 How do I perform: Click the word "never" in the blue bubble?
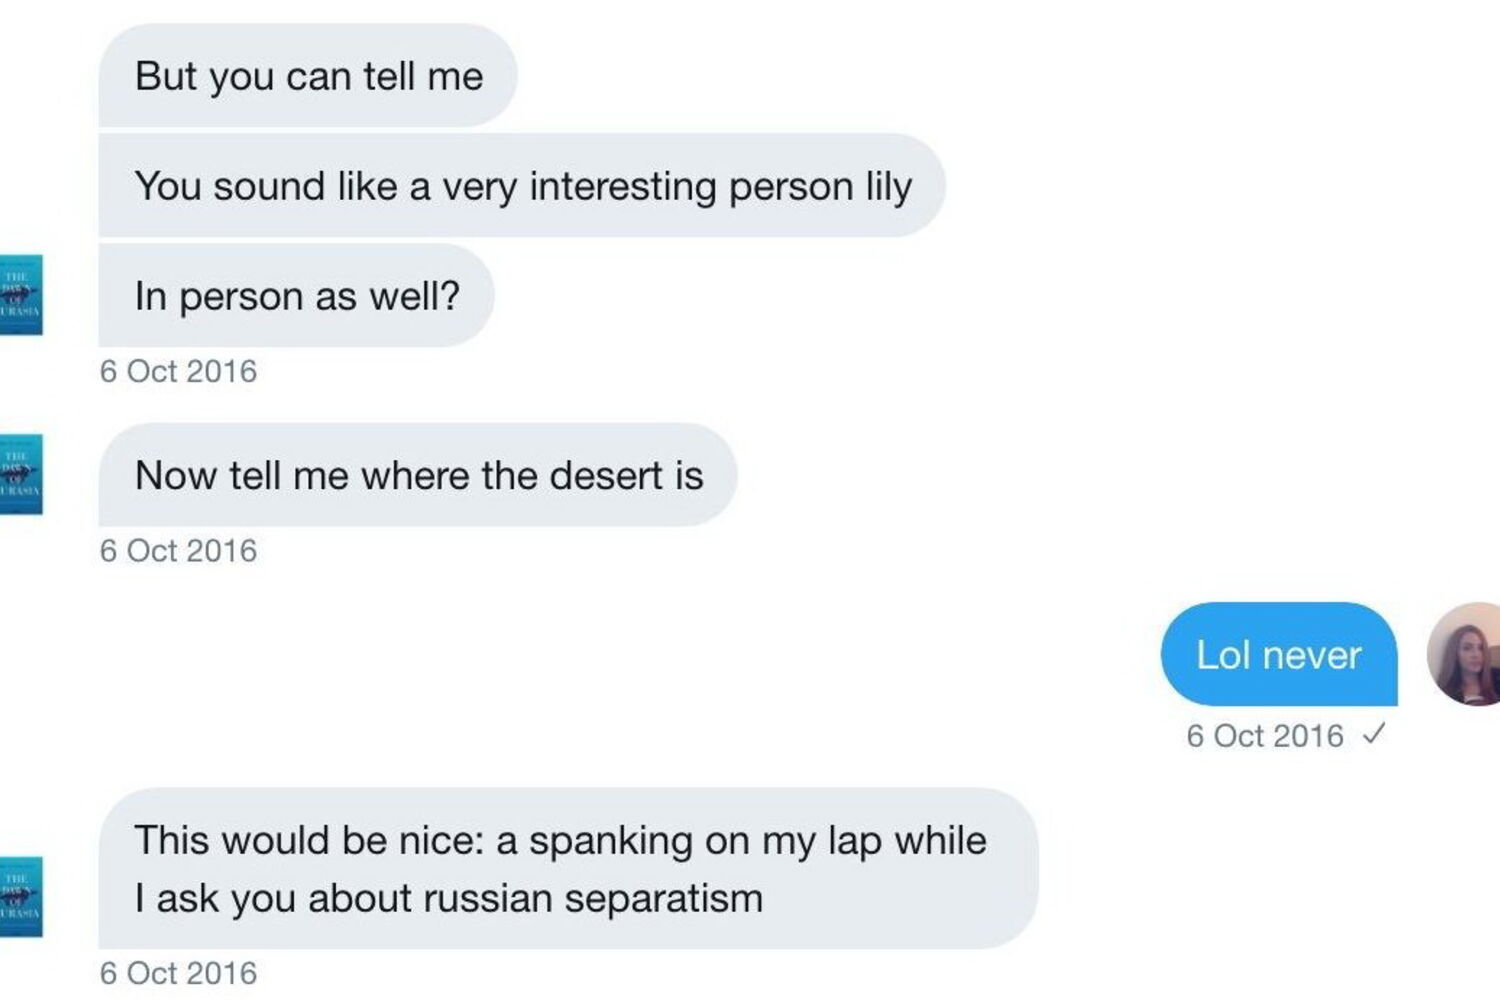click(x=1312, y=656)
